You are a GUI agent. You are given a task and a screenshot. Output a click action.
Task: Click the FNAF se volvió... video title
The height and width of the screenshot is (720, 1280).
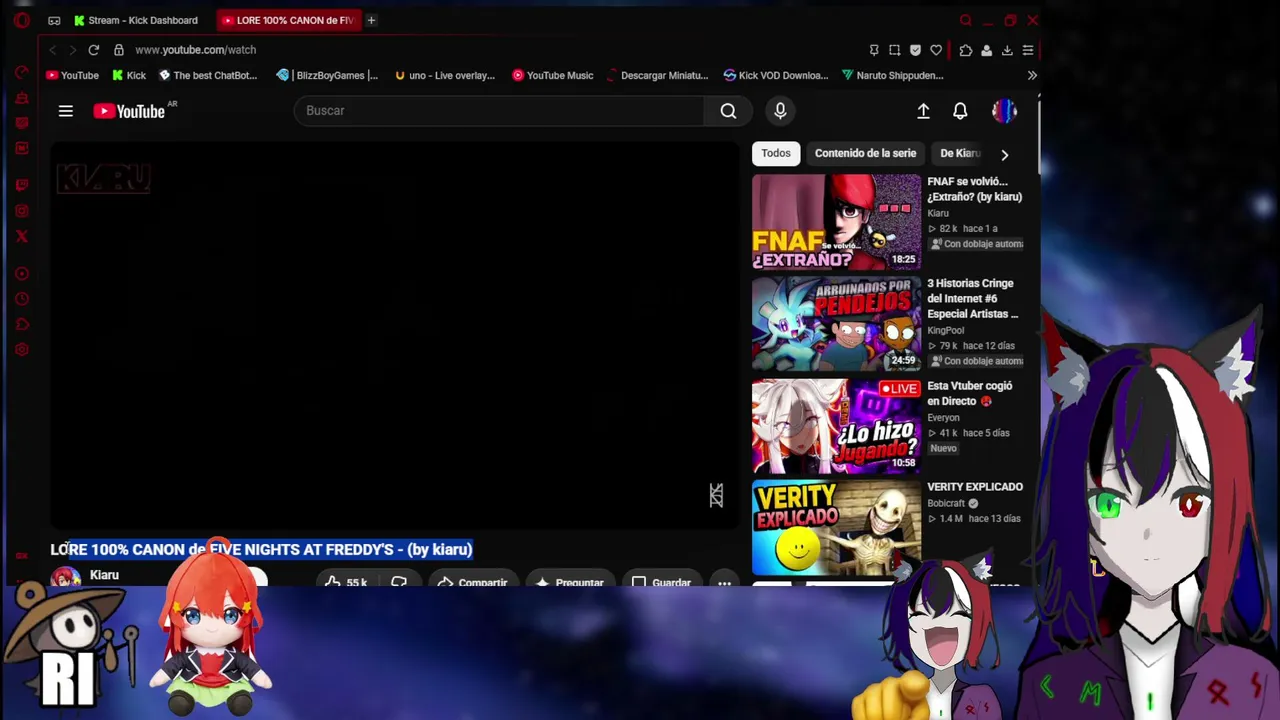coord(974,189)
